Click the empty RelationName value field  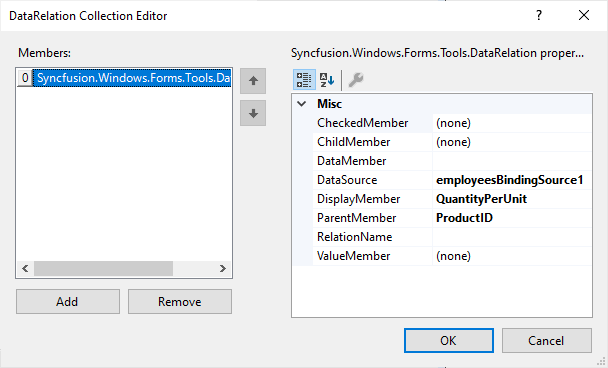[x=512, y=237]
